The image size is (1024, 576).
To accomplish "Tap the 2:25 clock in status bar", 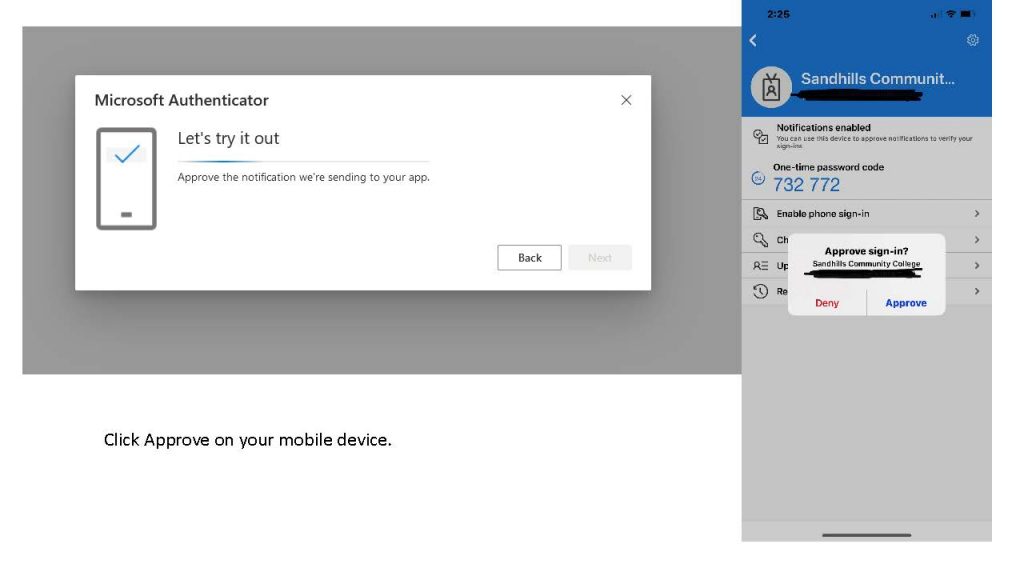I will [778, 14].
